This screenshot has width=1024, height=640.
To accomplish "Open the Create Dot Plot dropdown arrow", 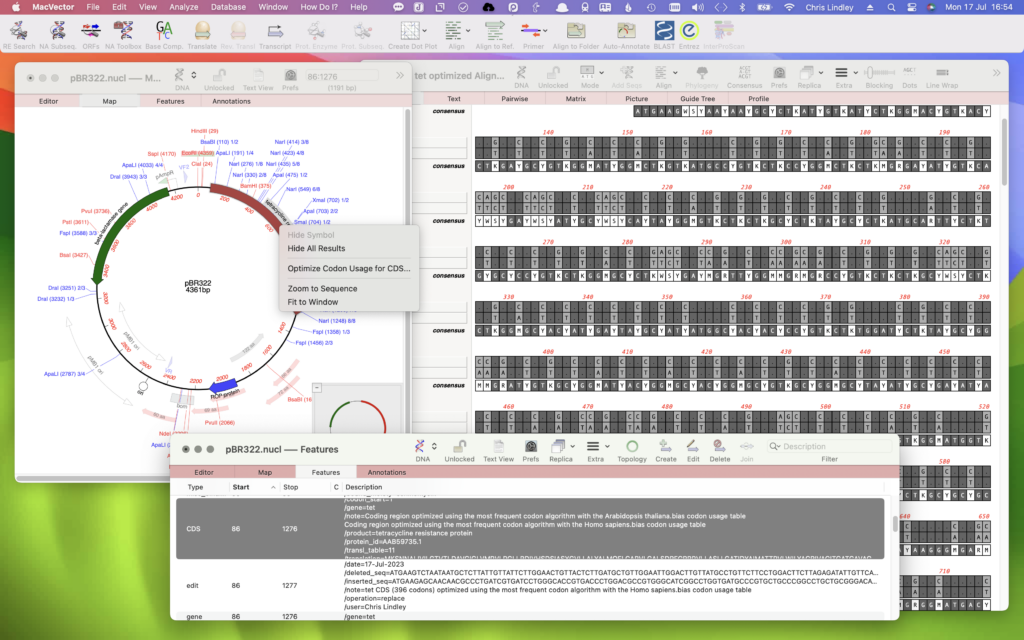I will (424, 31).
